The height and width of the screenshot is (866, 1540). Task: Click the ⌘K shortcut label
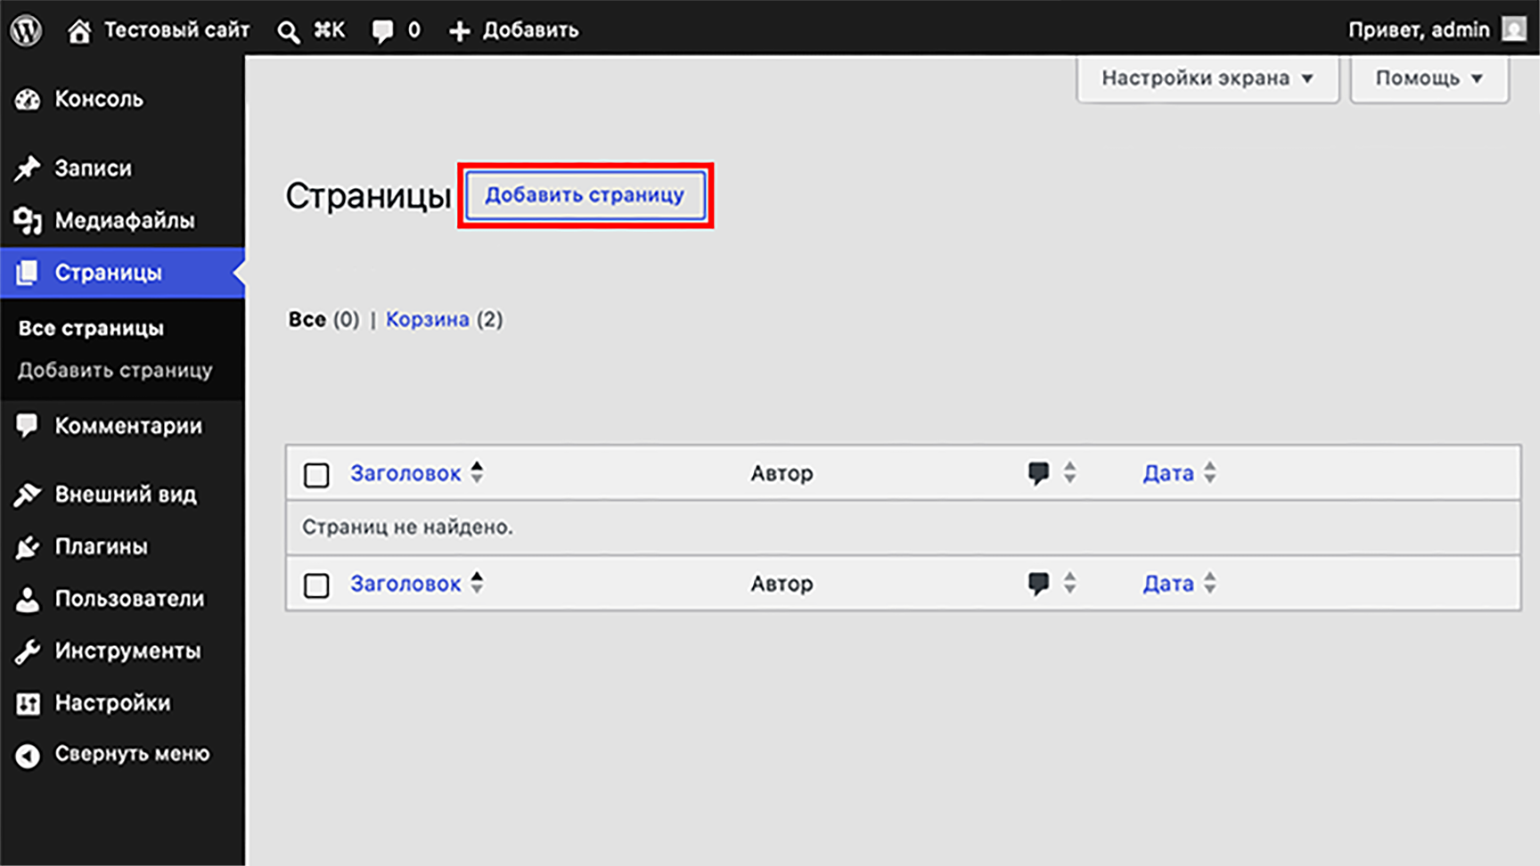329,30
